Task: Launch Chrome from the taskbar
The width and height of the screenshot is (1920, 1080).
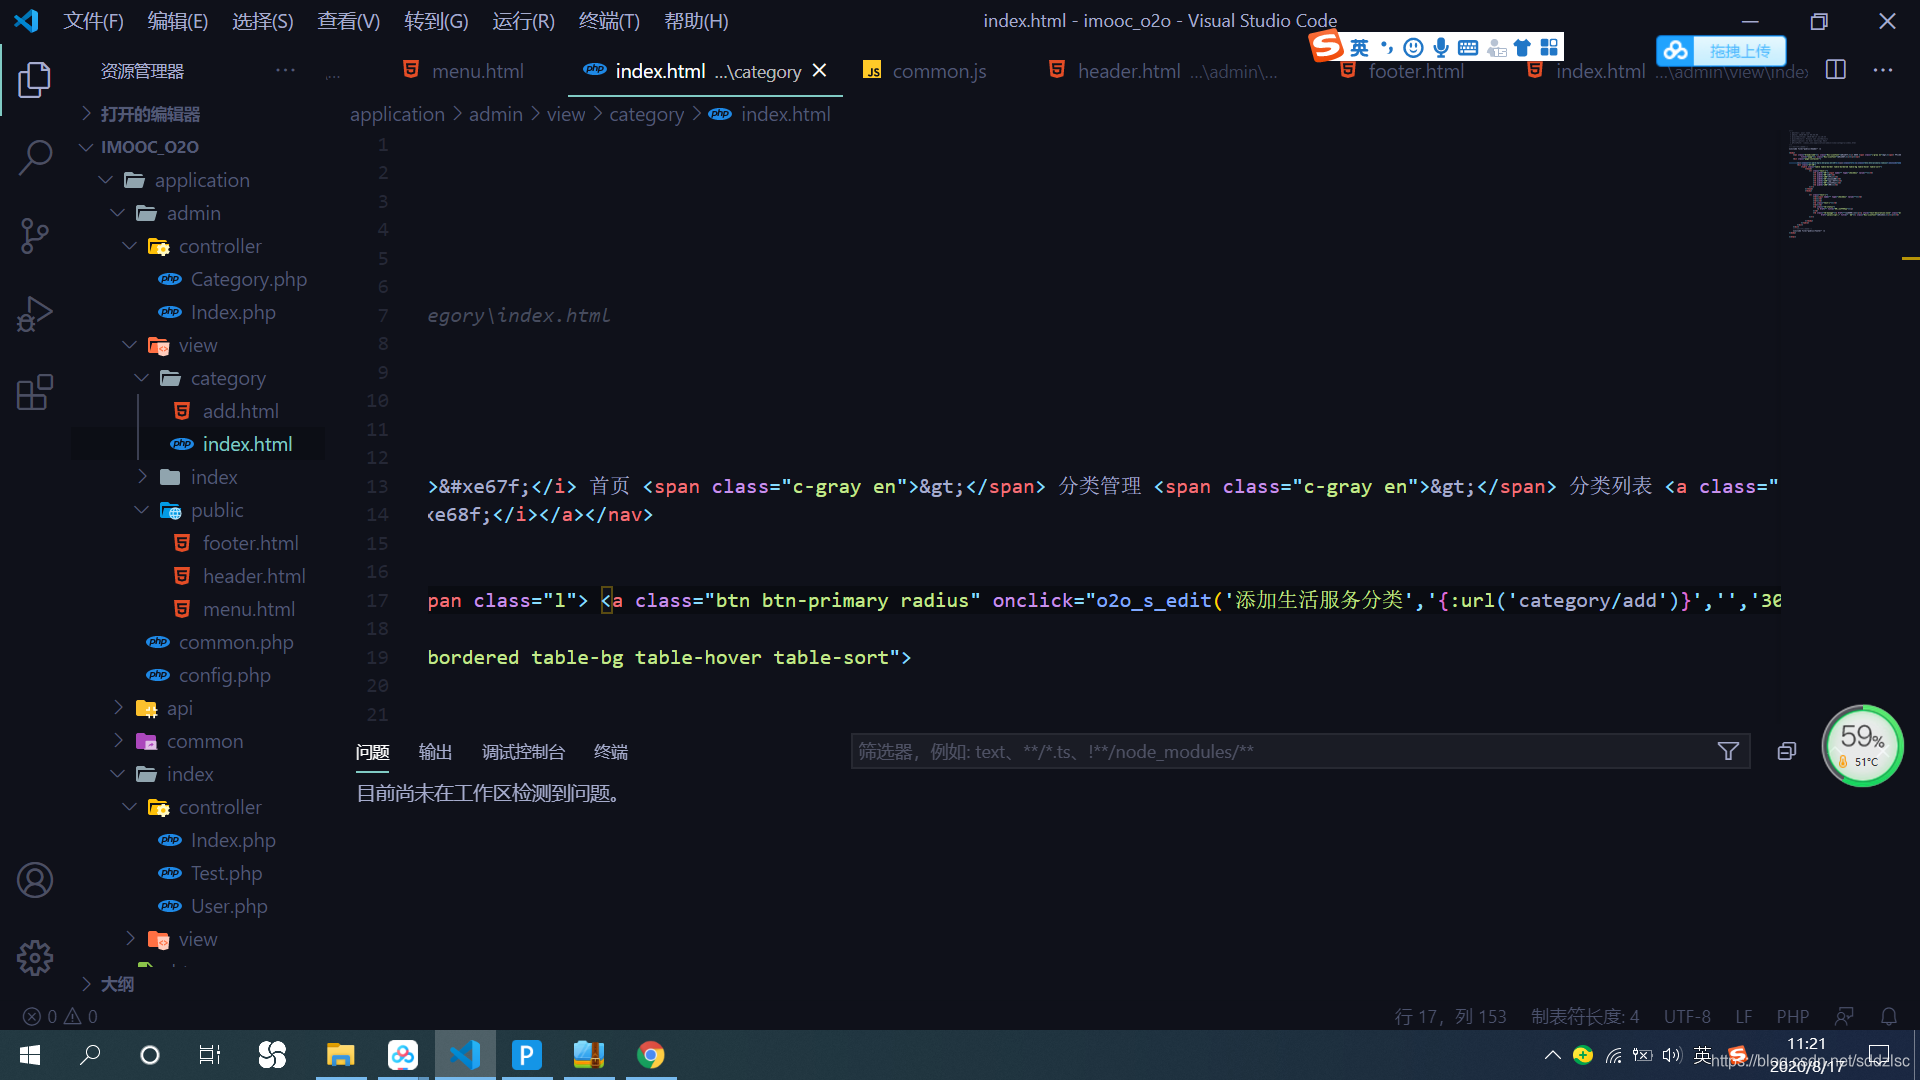Action: [651, 1055]
